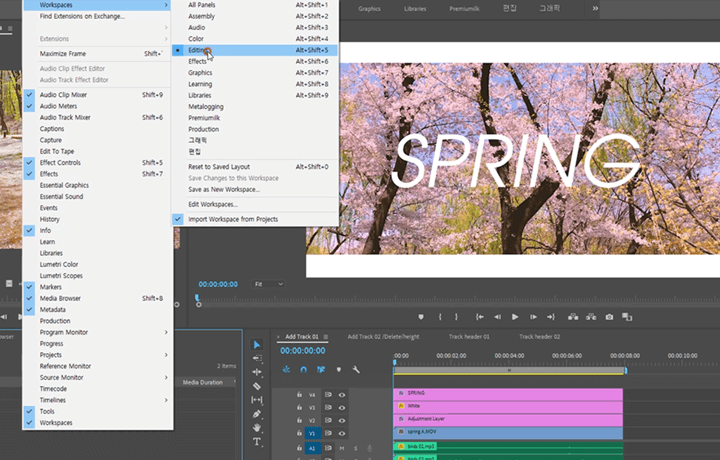Add marker in Program Monitor
This screenshot has width=720, height=460.
421,317
